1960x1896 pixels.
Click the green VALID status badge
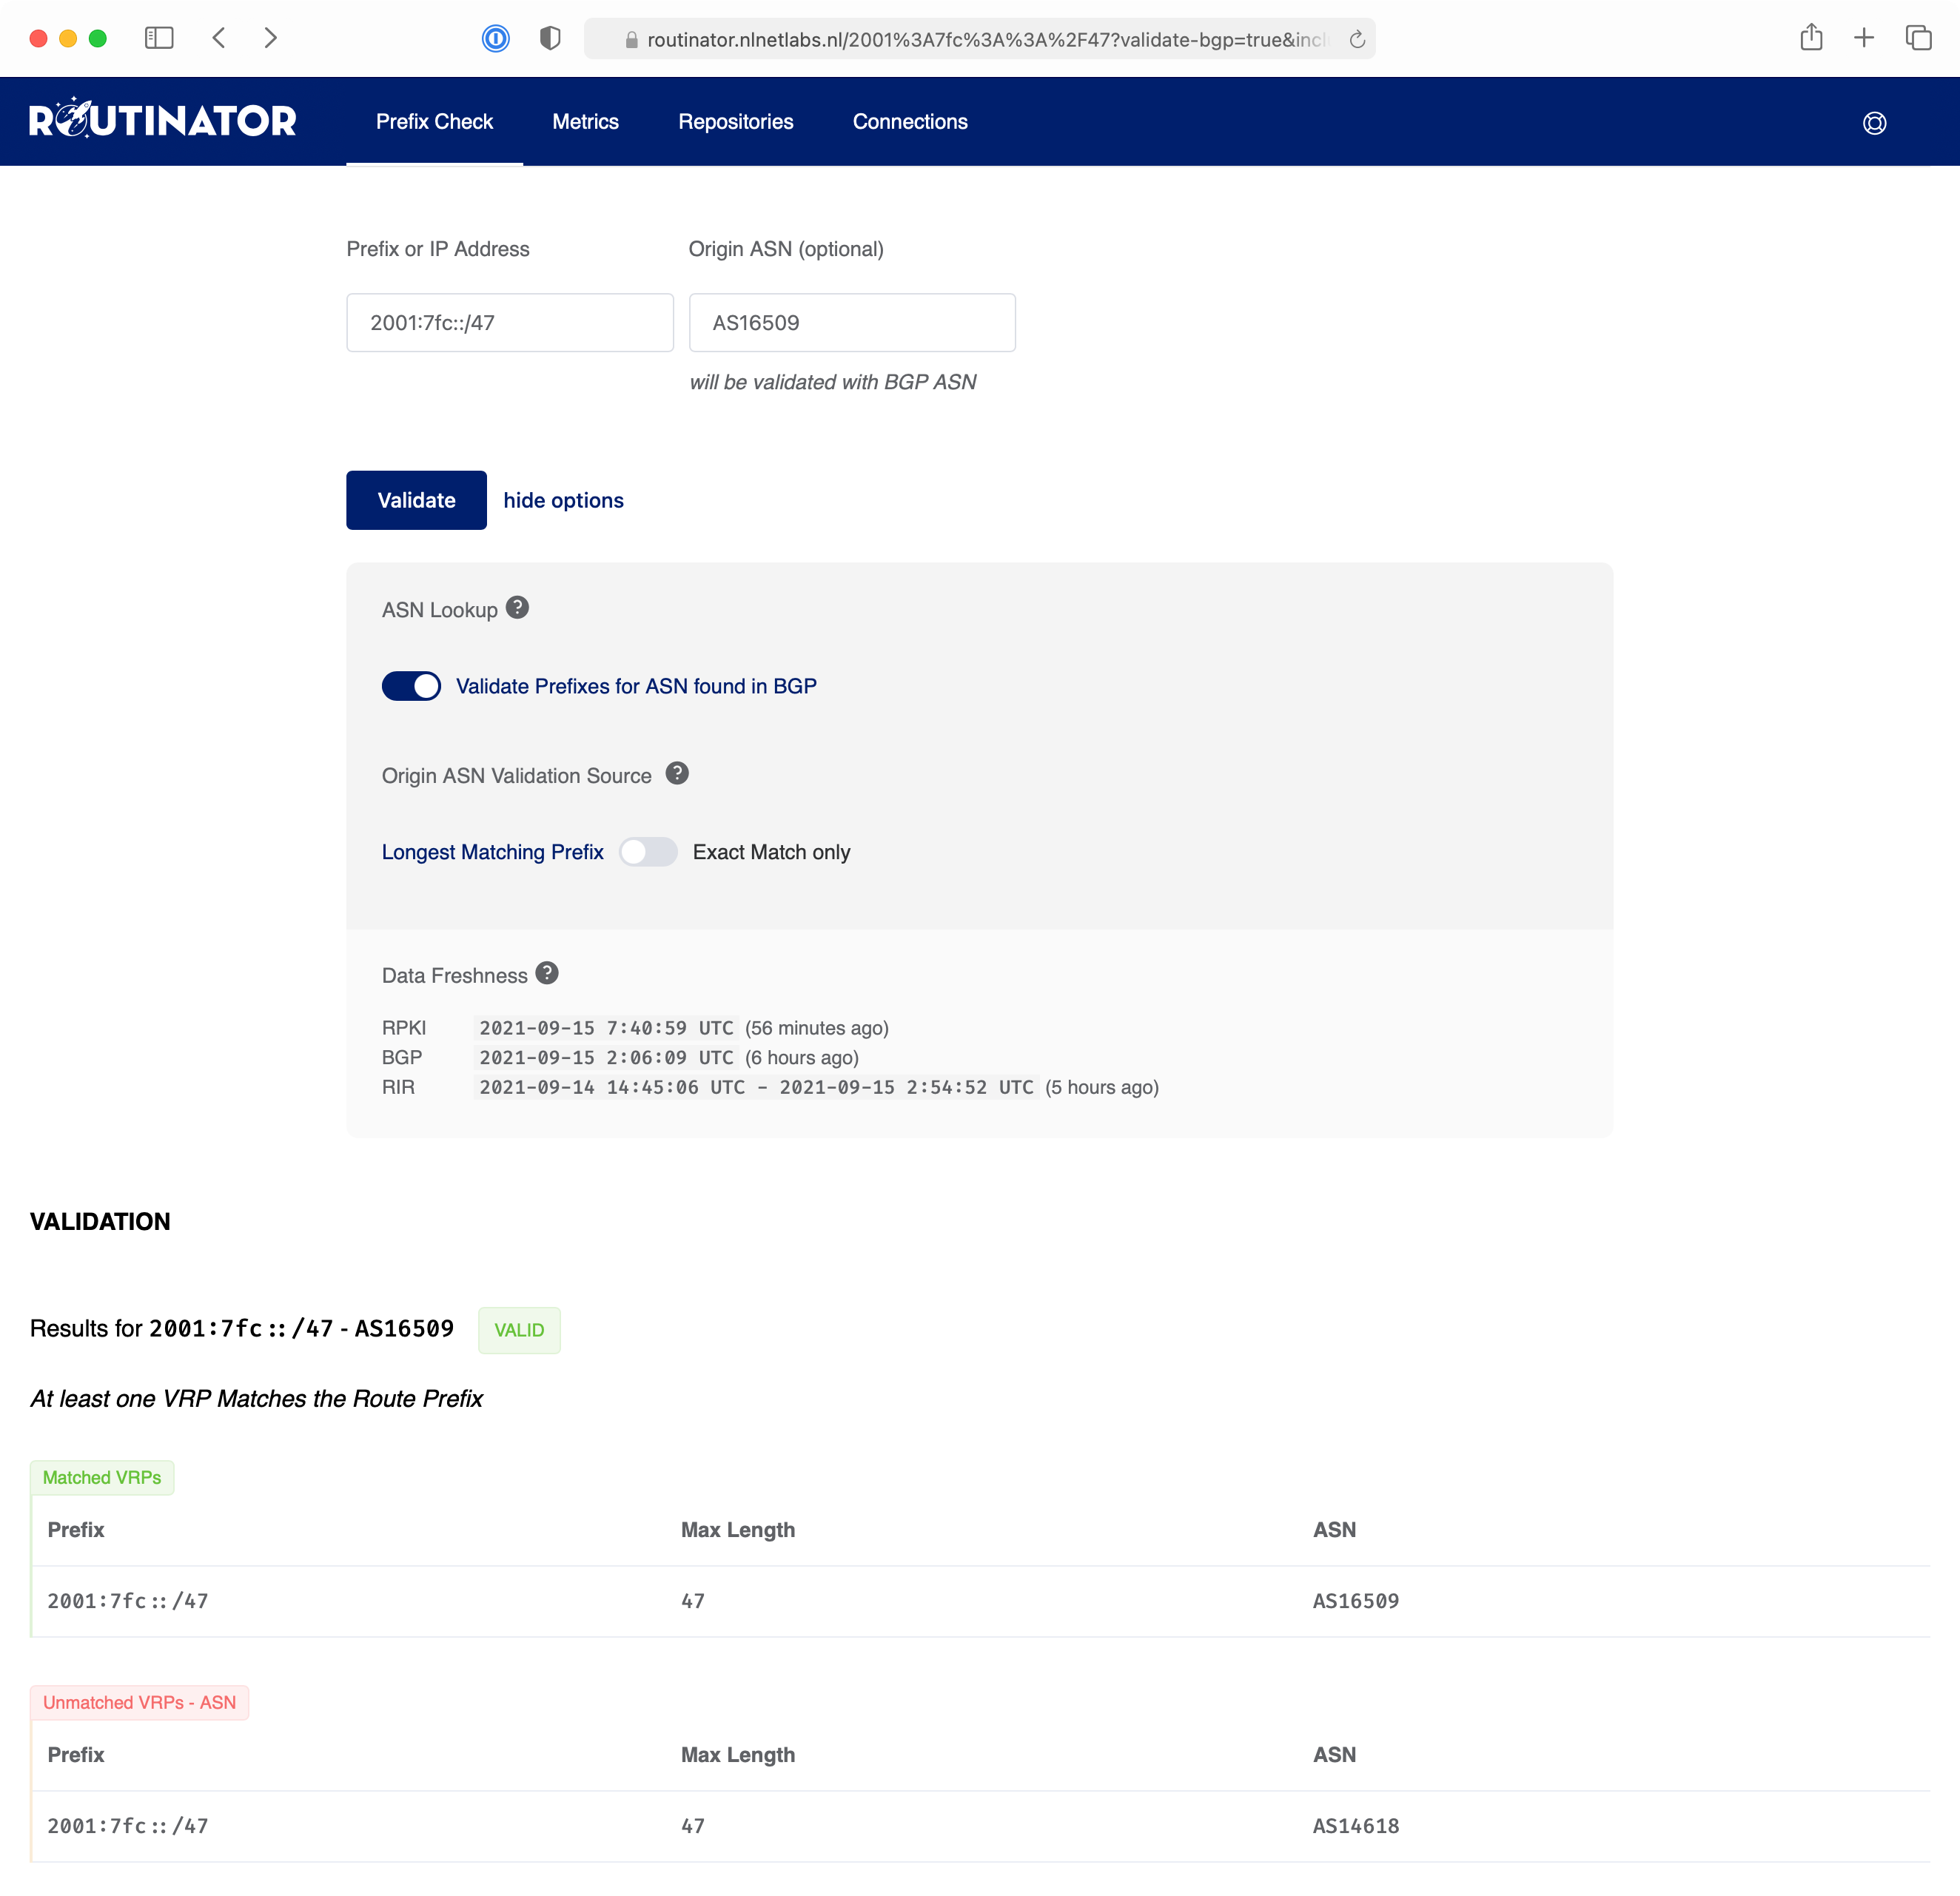coord(519,1330)
